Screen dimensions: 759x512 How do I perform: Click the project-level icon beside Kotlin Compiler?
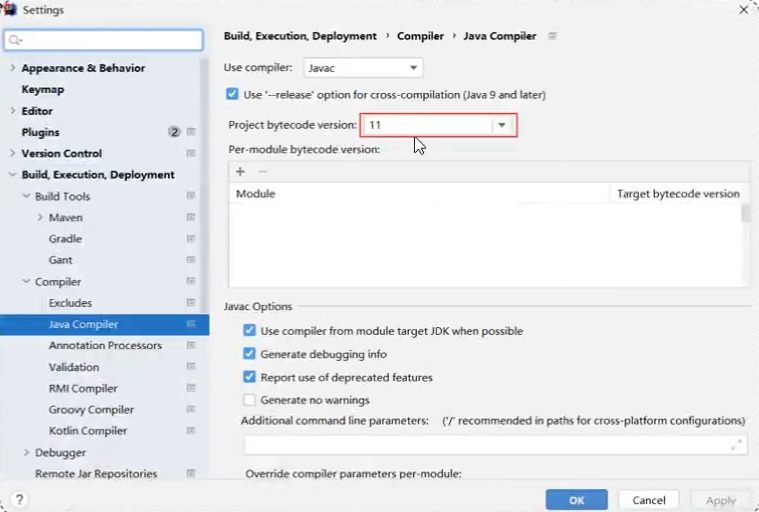pos(191,431)
